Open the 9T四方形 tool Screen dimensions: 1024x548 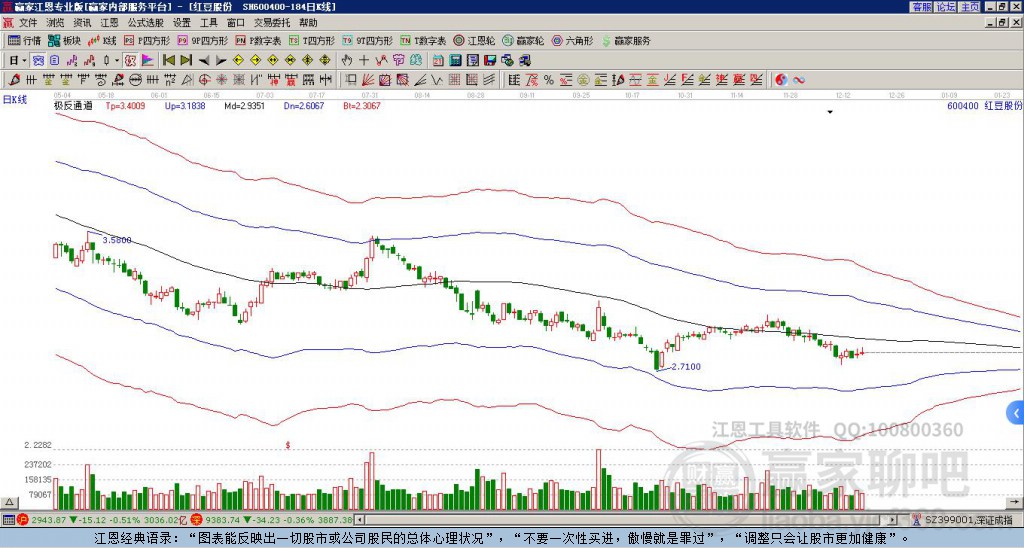click(x=367, y=40)
